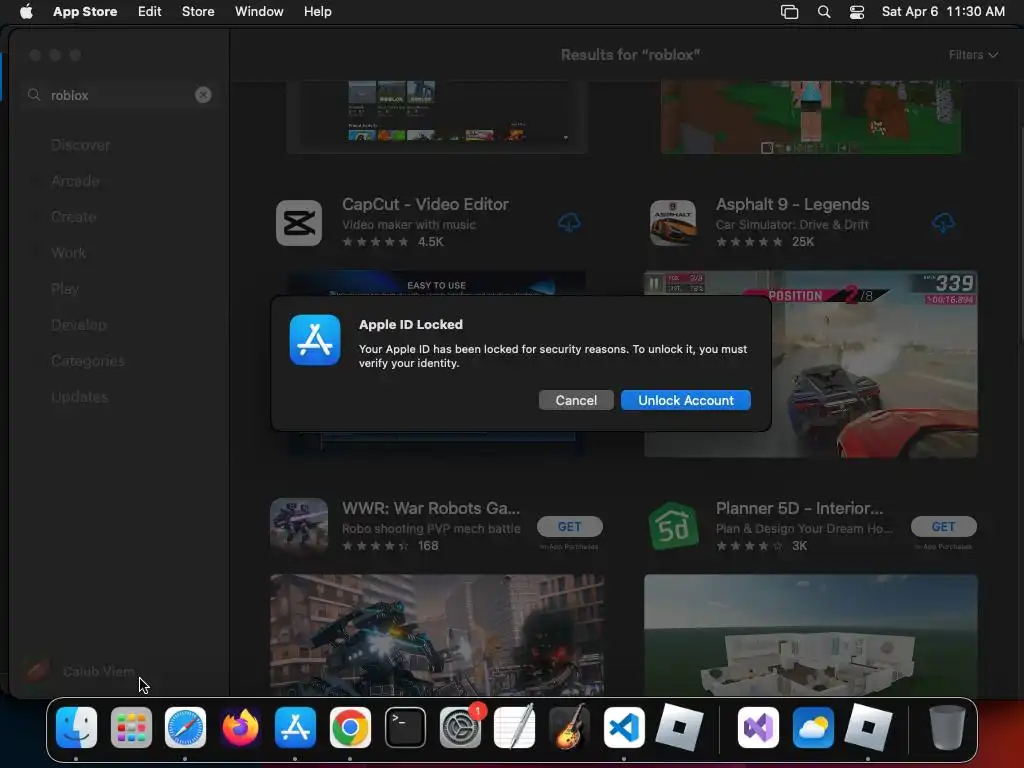Screen dimensions: 1024x768
Task: Clear the roblox search field
Action: [x=203, y=95]
